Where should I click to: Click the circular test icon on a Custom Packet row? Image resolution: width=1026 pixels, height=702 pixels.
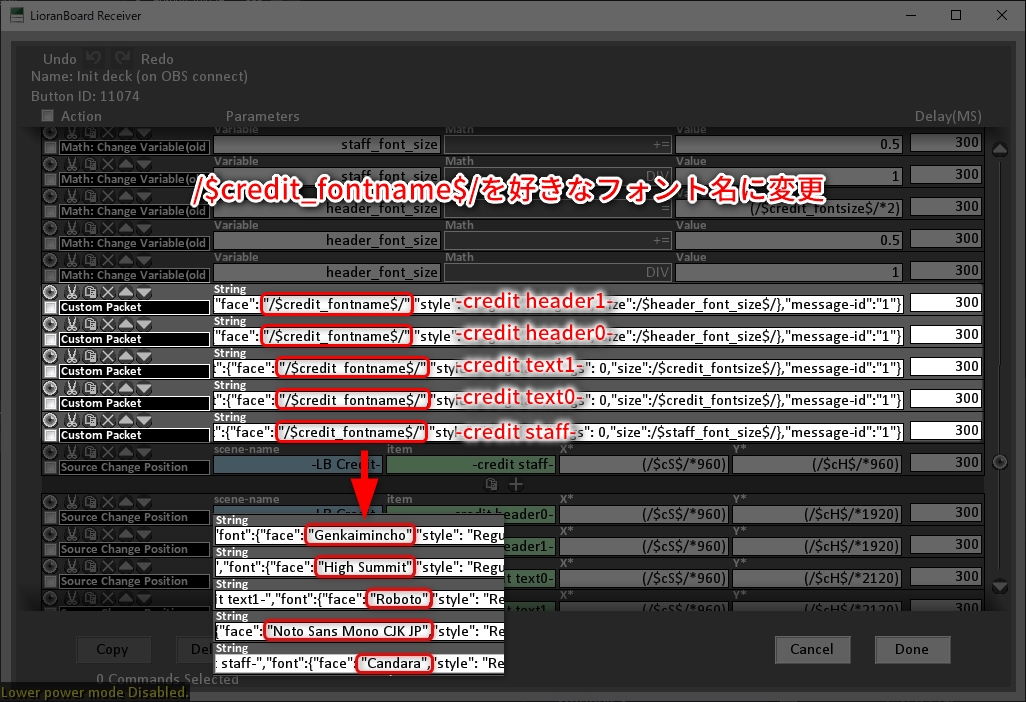coord(51,291)
